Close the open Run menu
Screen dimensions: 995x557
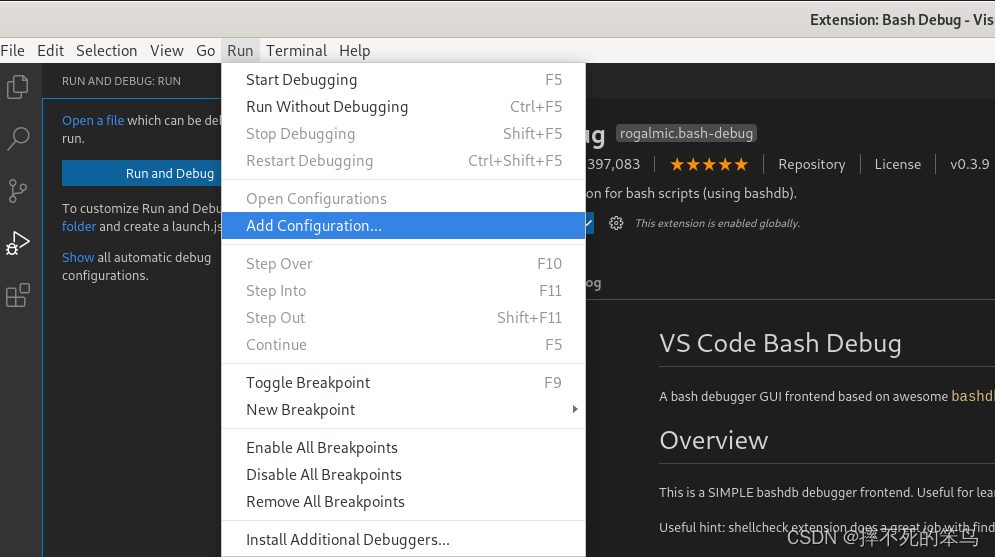point(241,51)
